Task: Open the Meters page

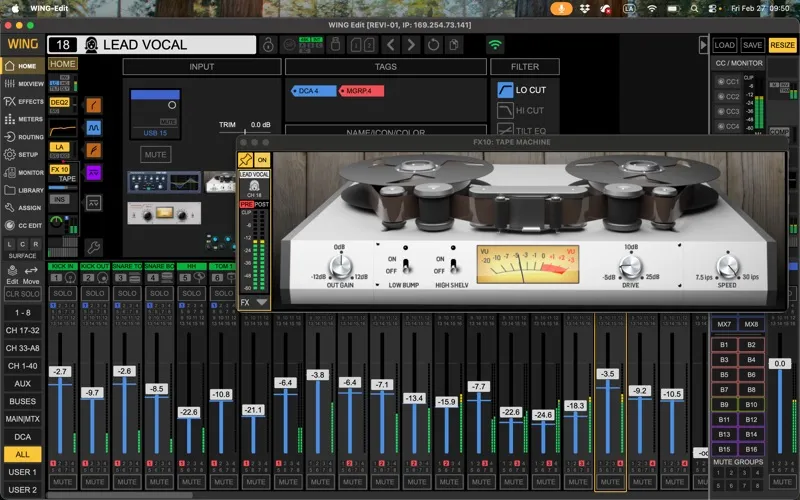Action: pos(23,119)
